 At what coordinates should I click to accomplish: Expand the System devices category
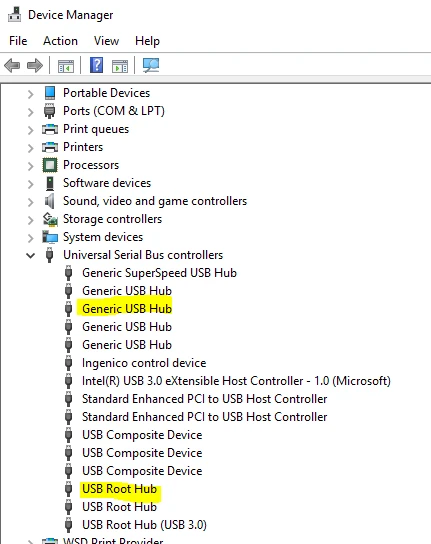31,238
